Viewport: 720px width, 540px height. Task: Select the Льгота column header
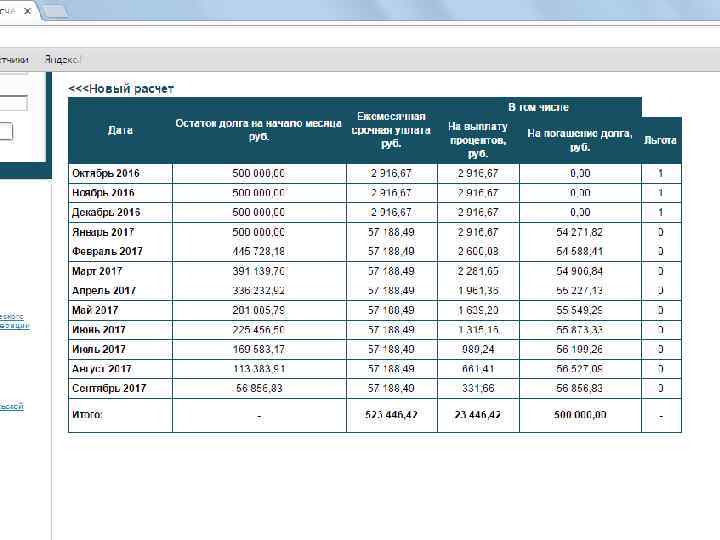[660, 141]
